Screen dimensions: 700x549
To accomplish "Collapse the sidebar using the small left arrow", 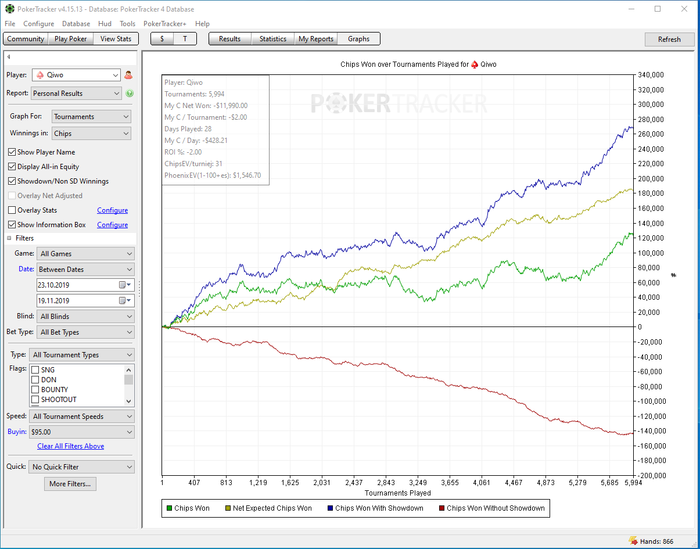I will (8, 57).
